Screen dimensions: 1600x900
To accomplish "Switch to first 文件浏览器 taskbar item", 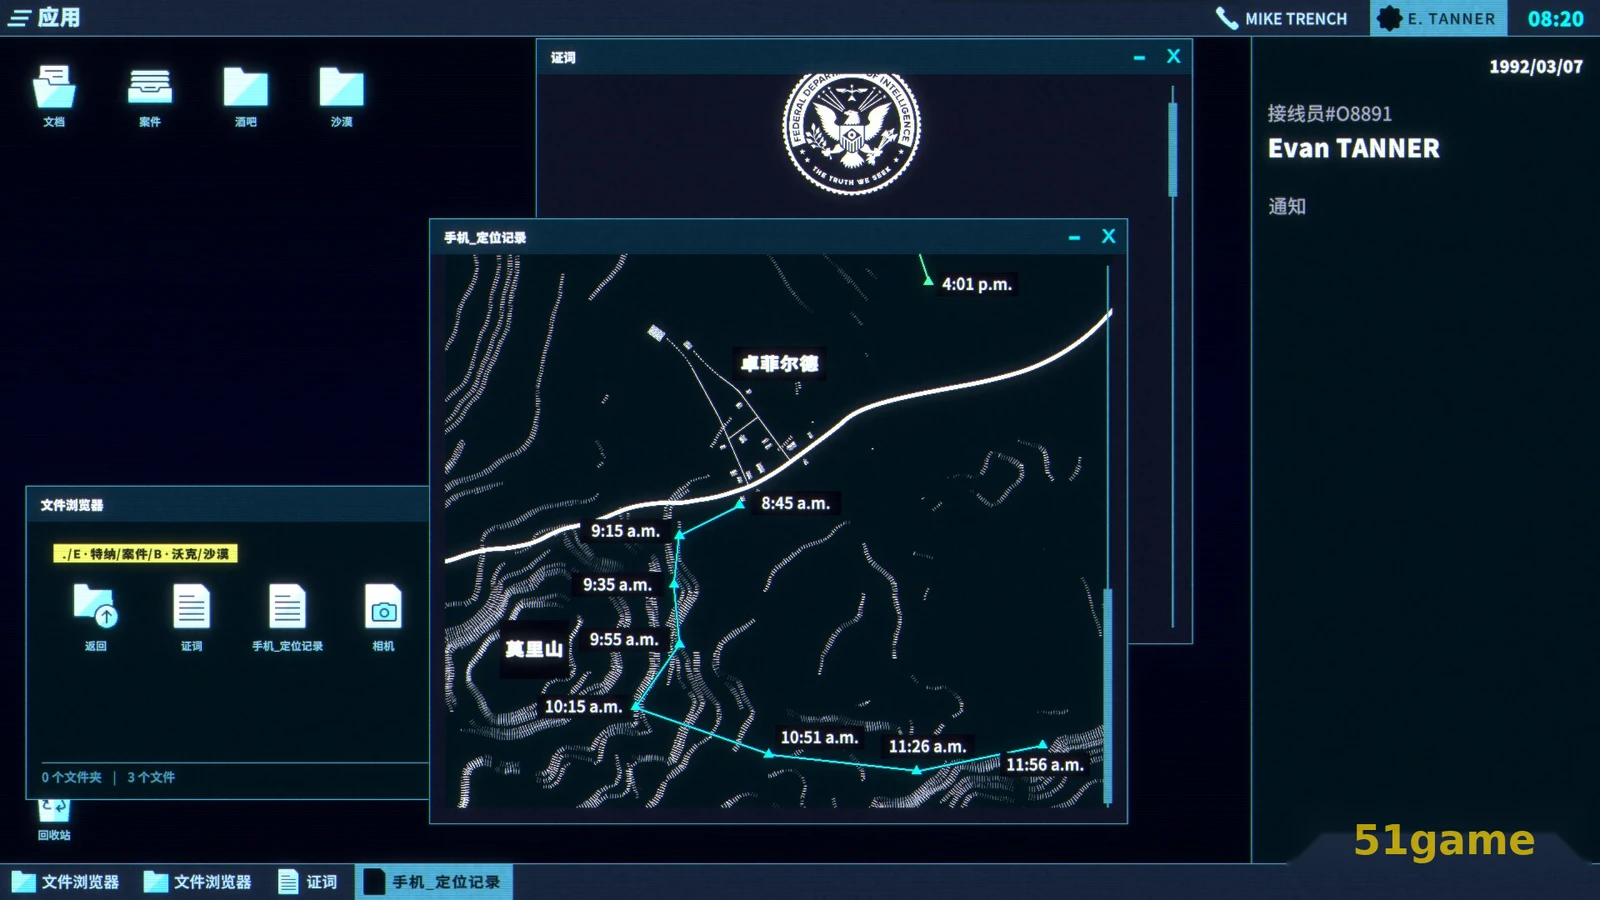I will [x=66, y=882].
